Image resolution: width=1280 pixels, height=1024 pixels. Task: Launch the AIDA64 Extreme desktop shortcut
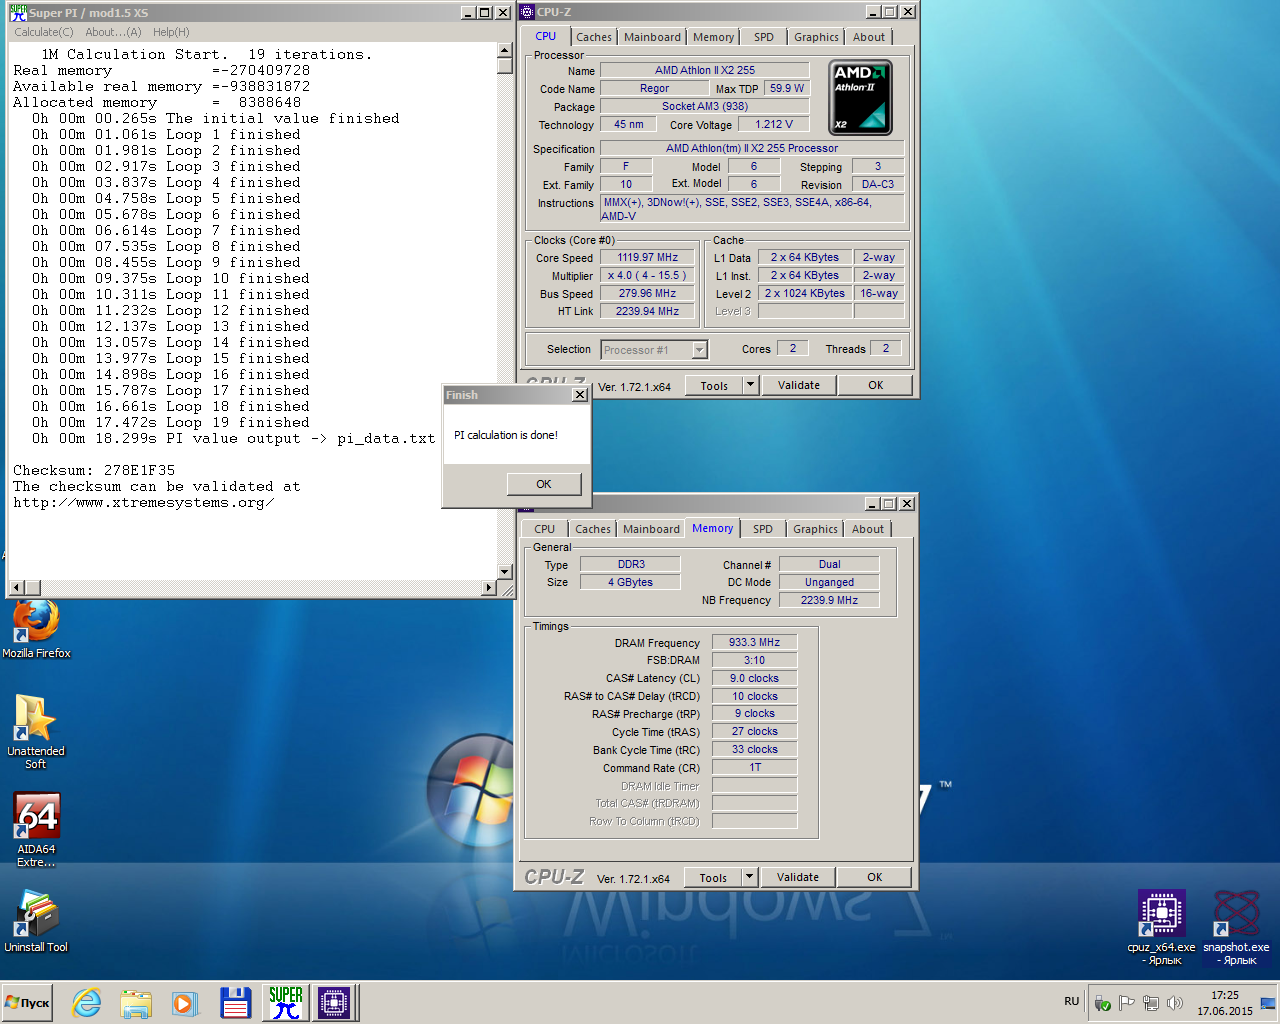point(36,829)
